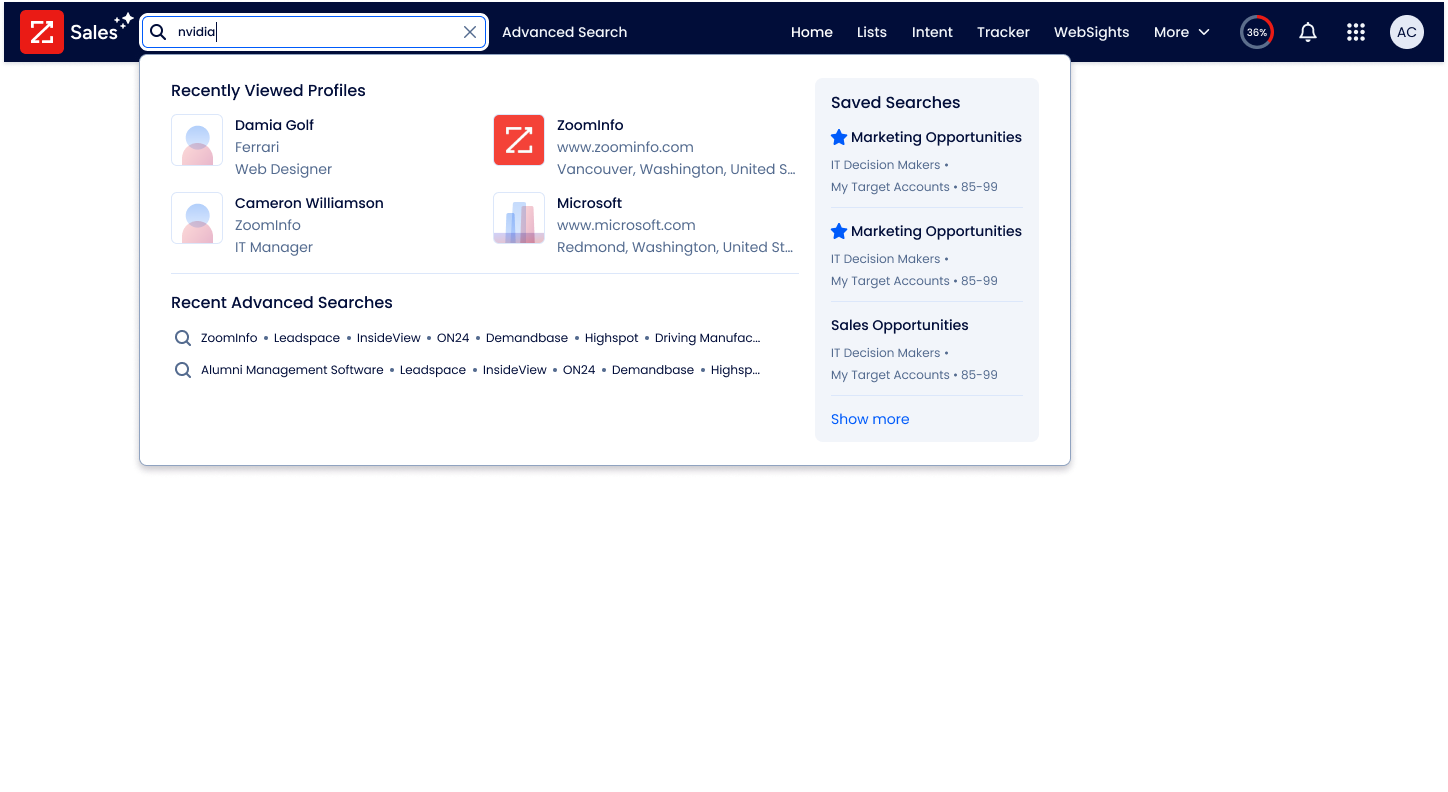Click Show more under Saved Searches

pos(870,419)
